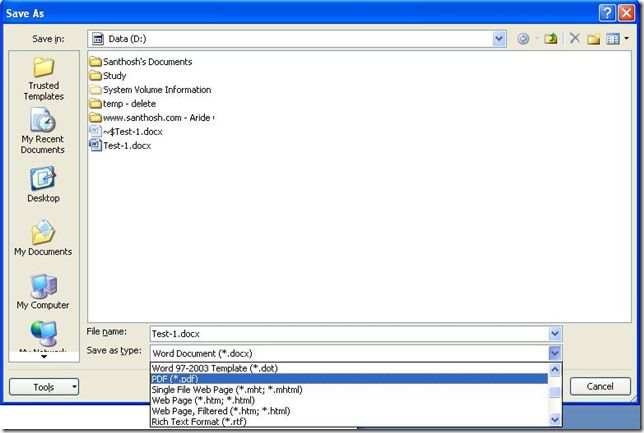Select the ~$Test-1.docx temp file

[126, 131]
